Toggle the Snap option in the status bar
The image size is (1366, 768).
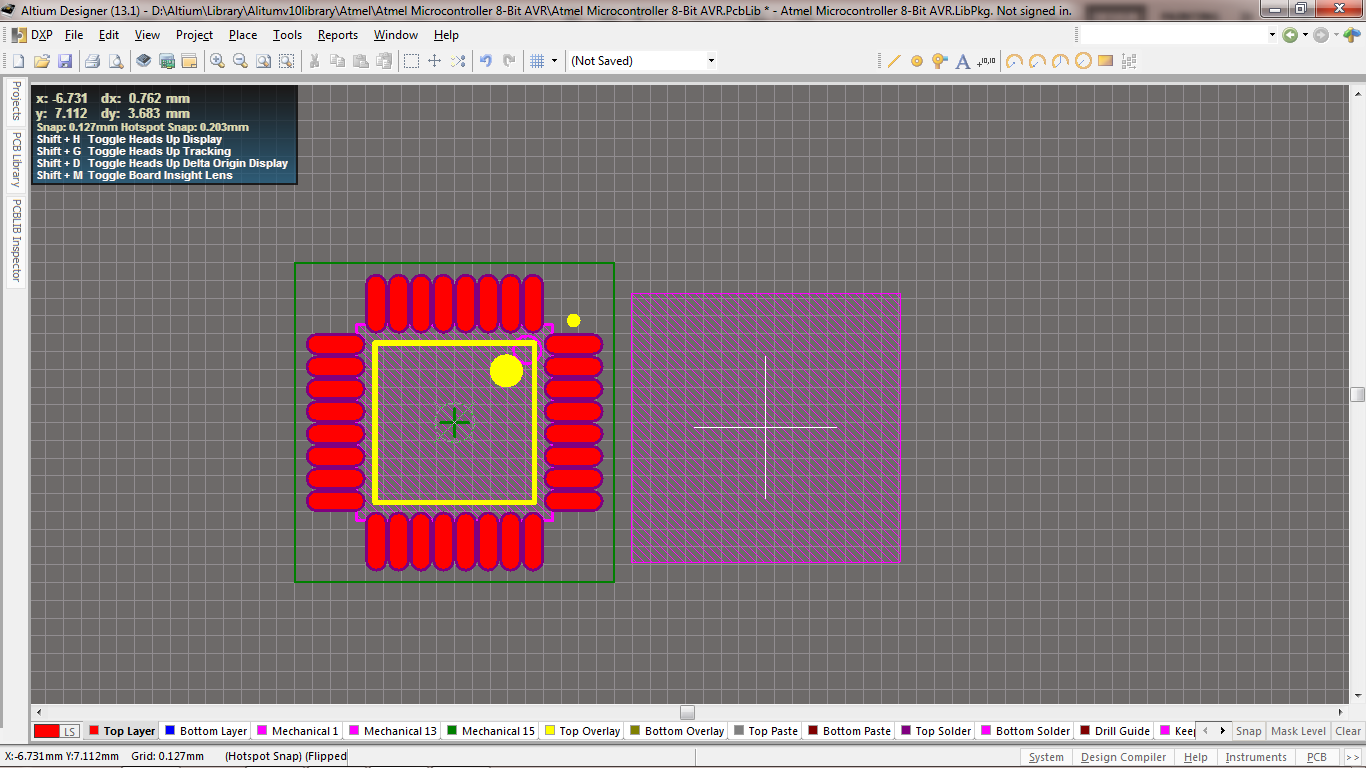1249,731
